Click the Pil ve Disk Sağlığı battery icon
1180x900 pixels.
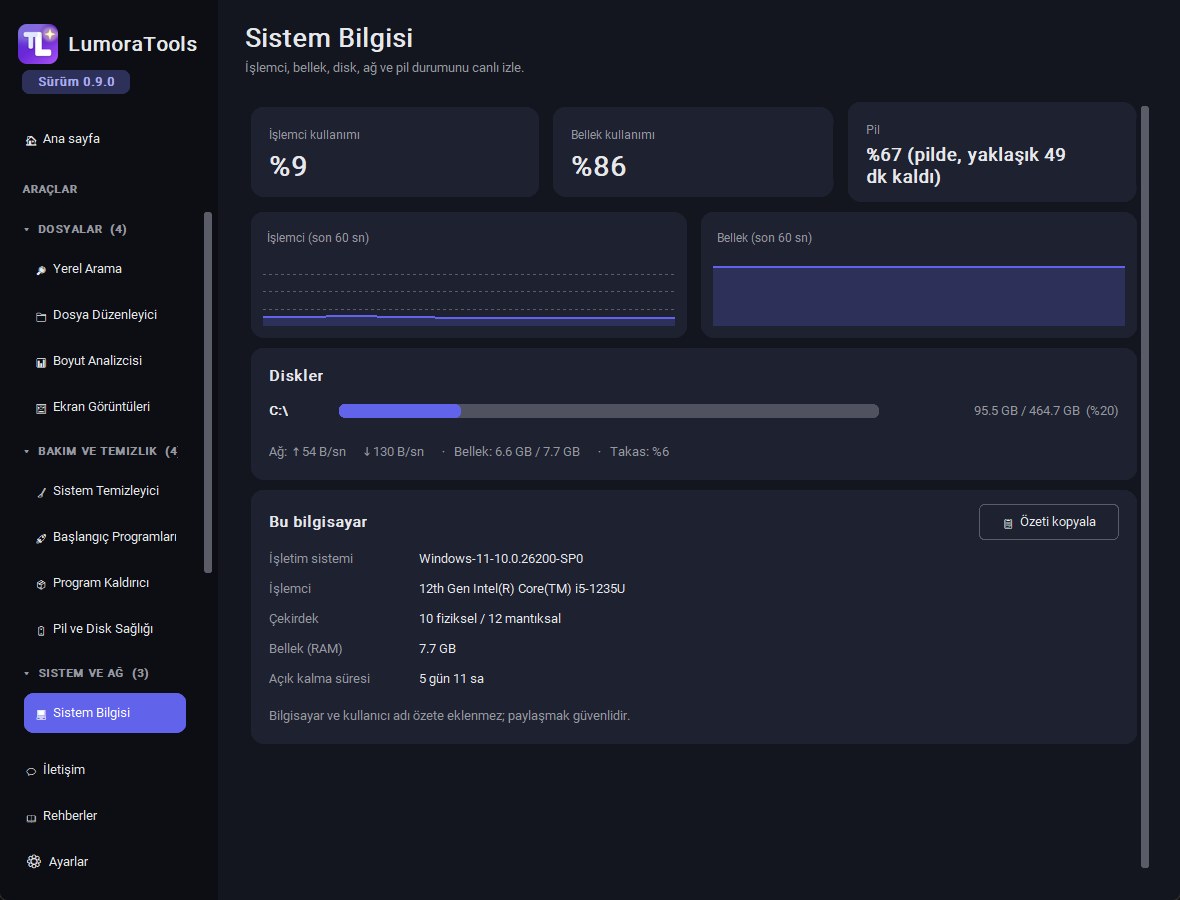coord(41,630)
